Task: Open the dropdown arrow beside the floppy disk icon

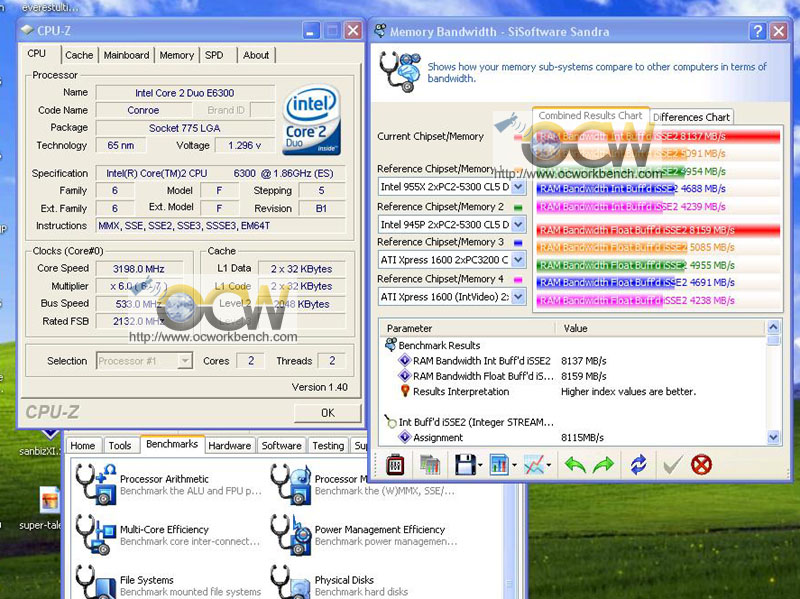Action: coord(480,465)
